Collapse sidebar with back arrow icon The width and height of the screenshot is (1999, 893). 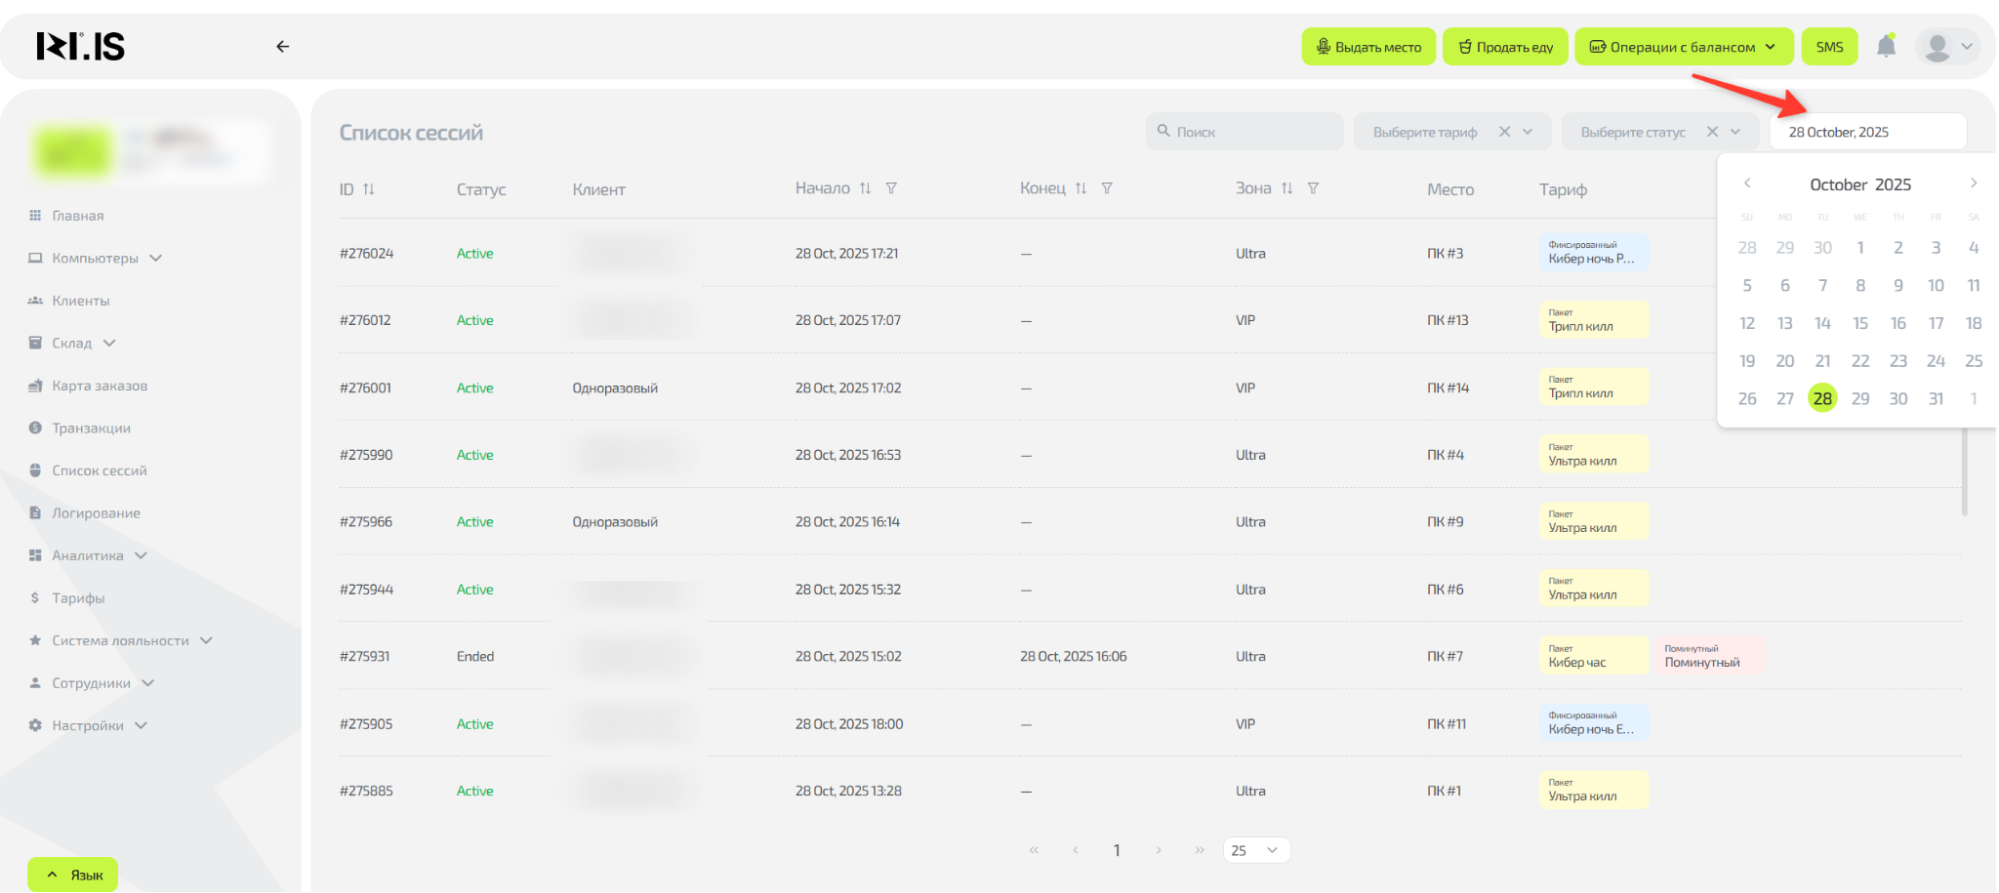point(283,46)
